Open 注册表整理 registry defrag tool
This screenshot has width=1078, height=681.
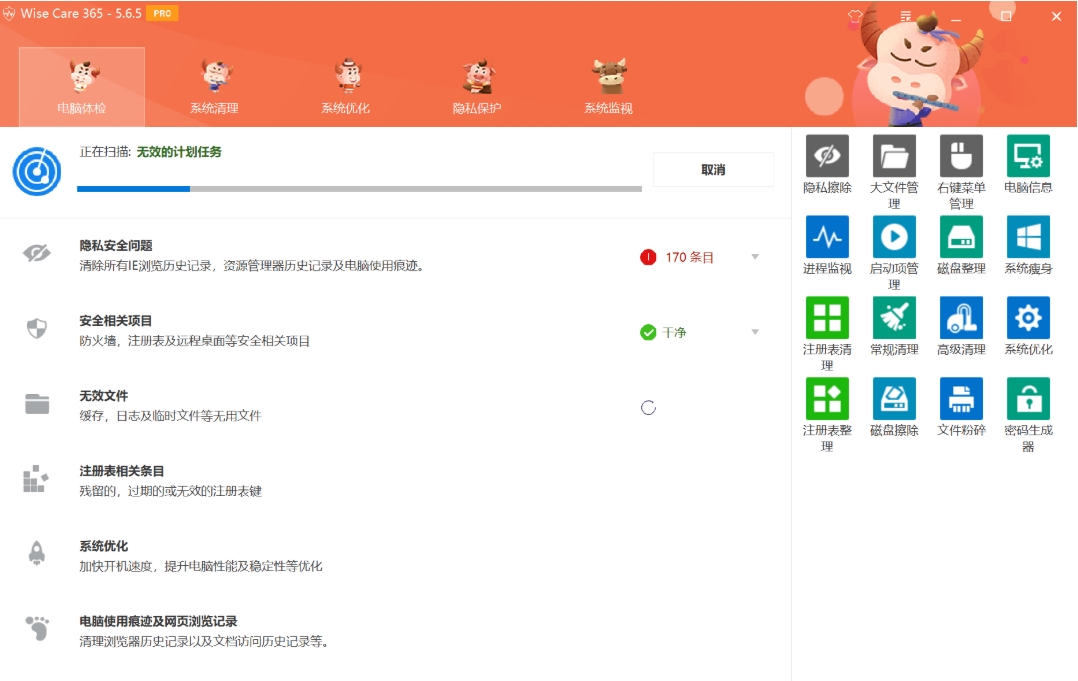coord(827,399)
